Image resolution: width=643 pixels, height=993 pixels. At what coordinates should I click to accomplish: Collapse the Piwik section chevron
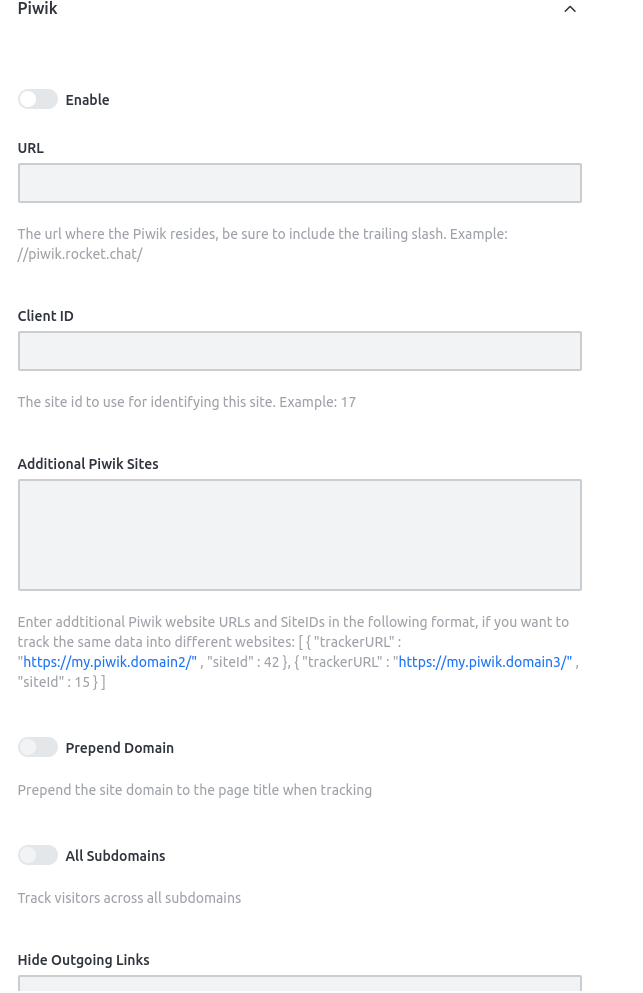tap(570, 9)
